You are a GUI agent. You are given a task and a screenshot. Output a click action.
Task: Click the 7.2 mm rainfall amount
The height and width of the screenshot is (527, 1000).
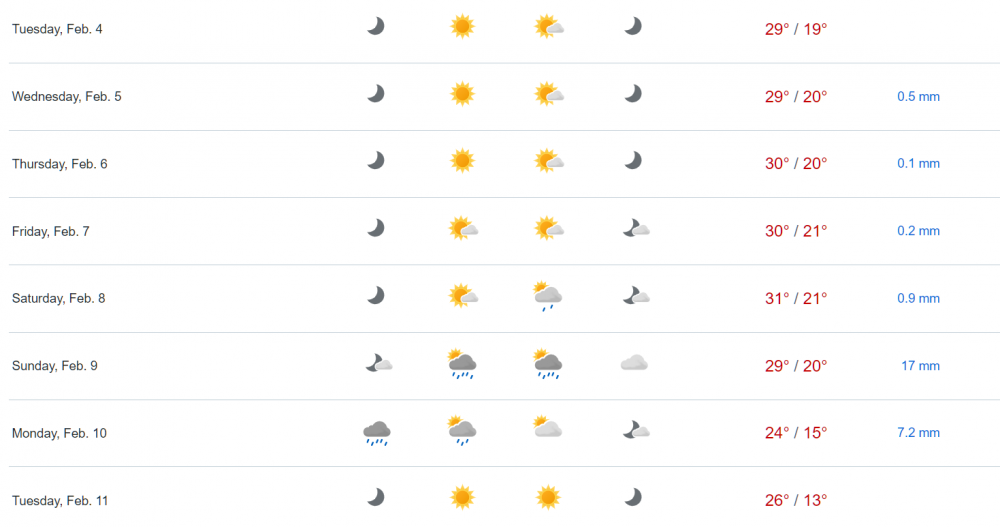[x=918, y=433]
